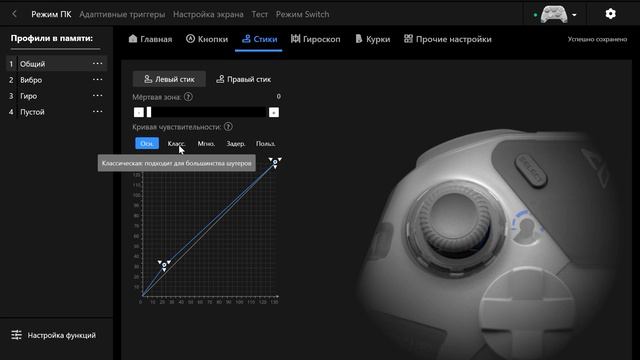Viewport: 640px width, 360px height.
Task: Show help for Кривая чувствительности
Action: 228,127
